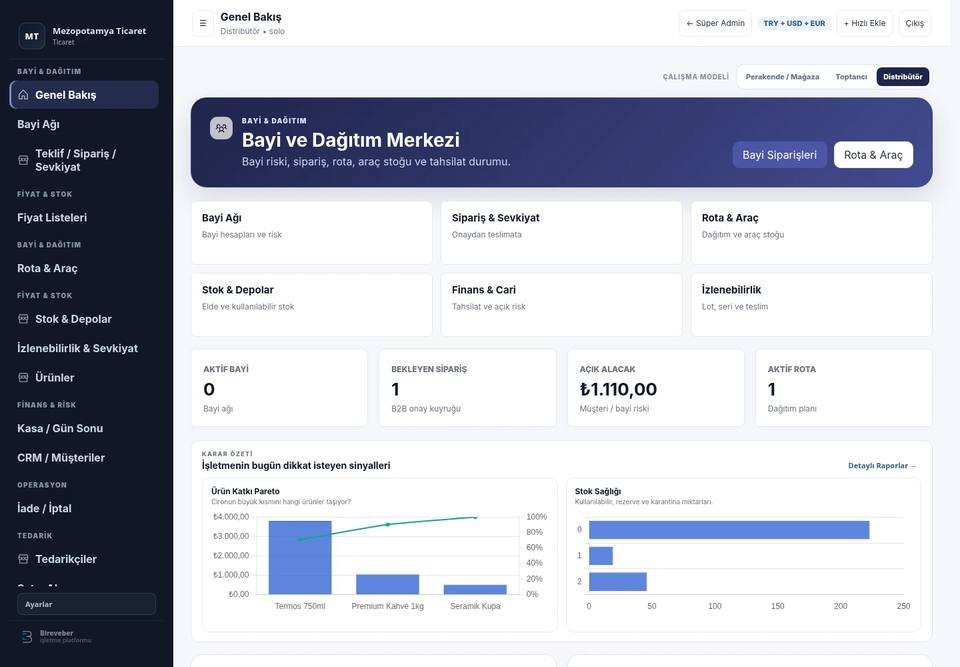
Task: Click the TRY + USD + EUR currency badge
Action: pos(794,23)
